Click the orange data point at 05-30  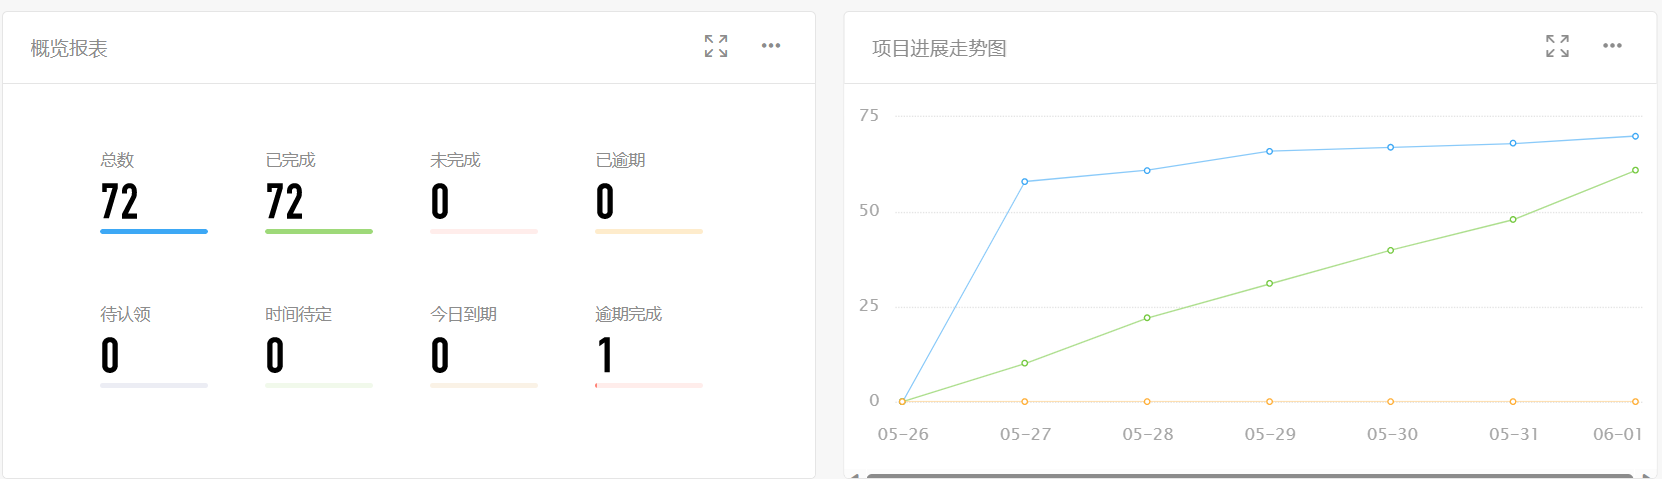1391,402
